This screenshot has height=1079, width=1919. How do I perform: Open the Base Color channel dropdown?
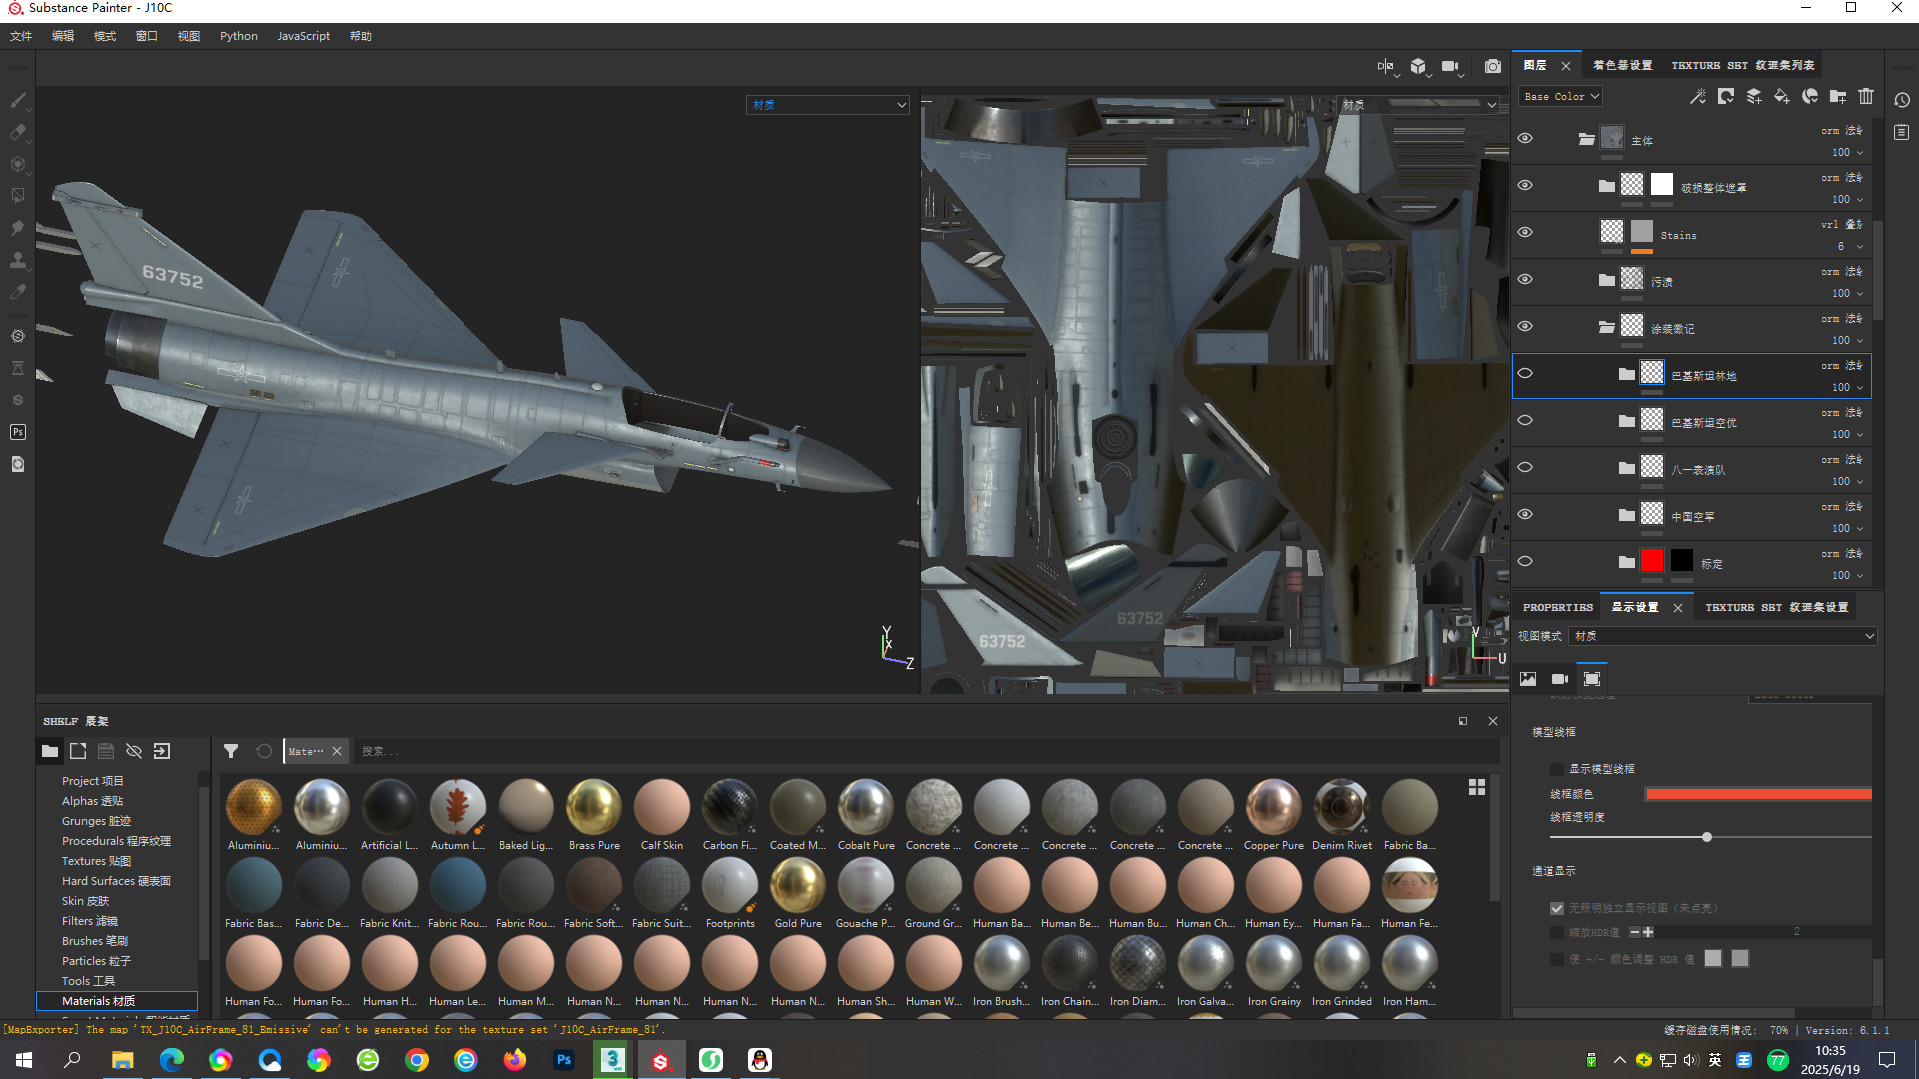point(1561,97)
